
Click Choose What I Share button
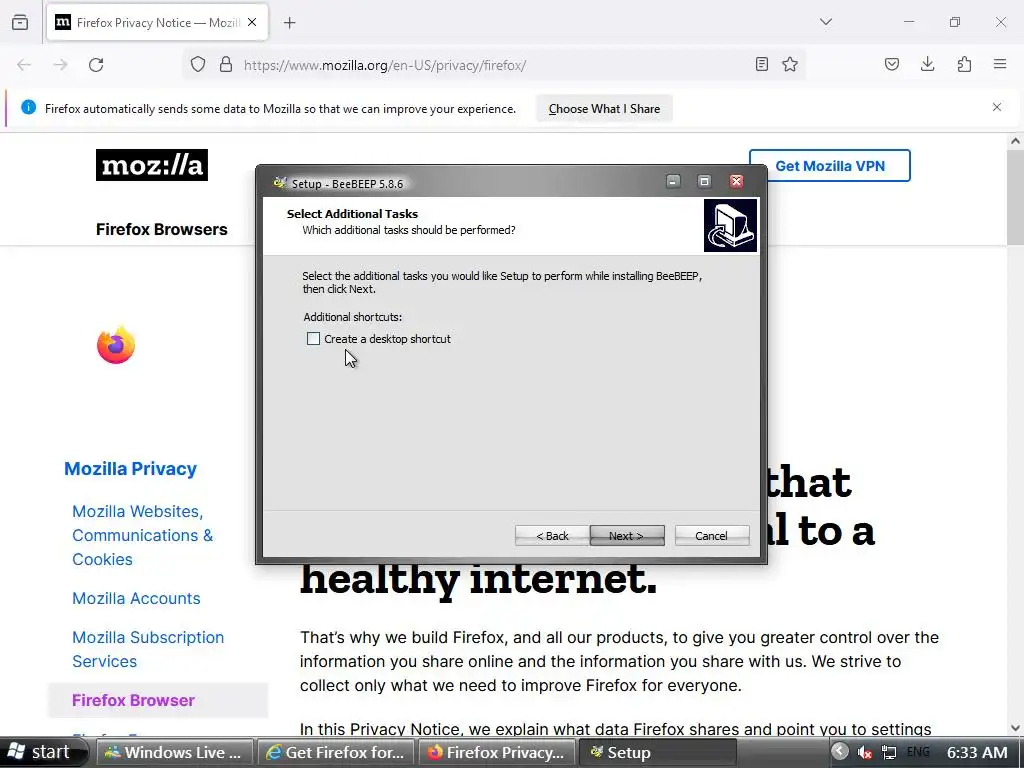604,109
